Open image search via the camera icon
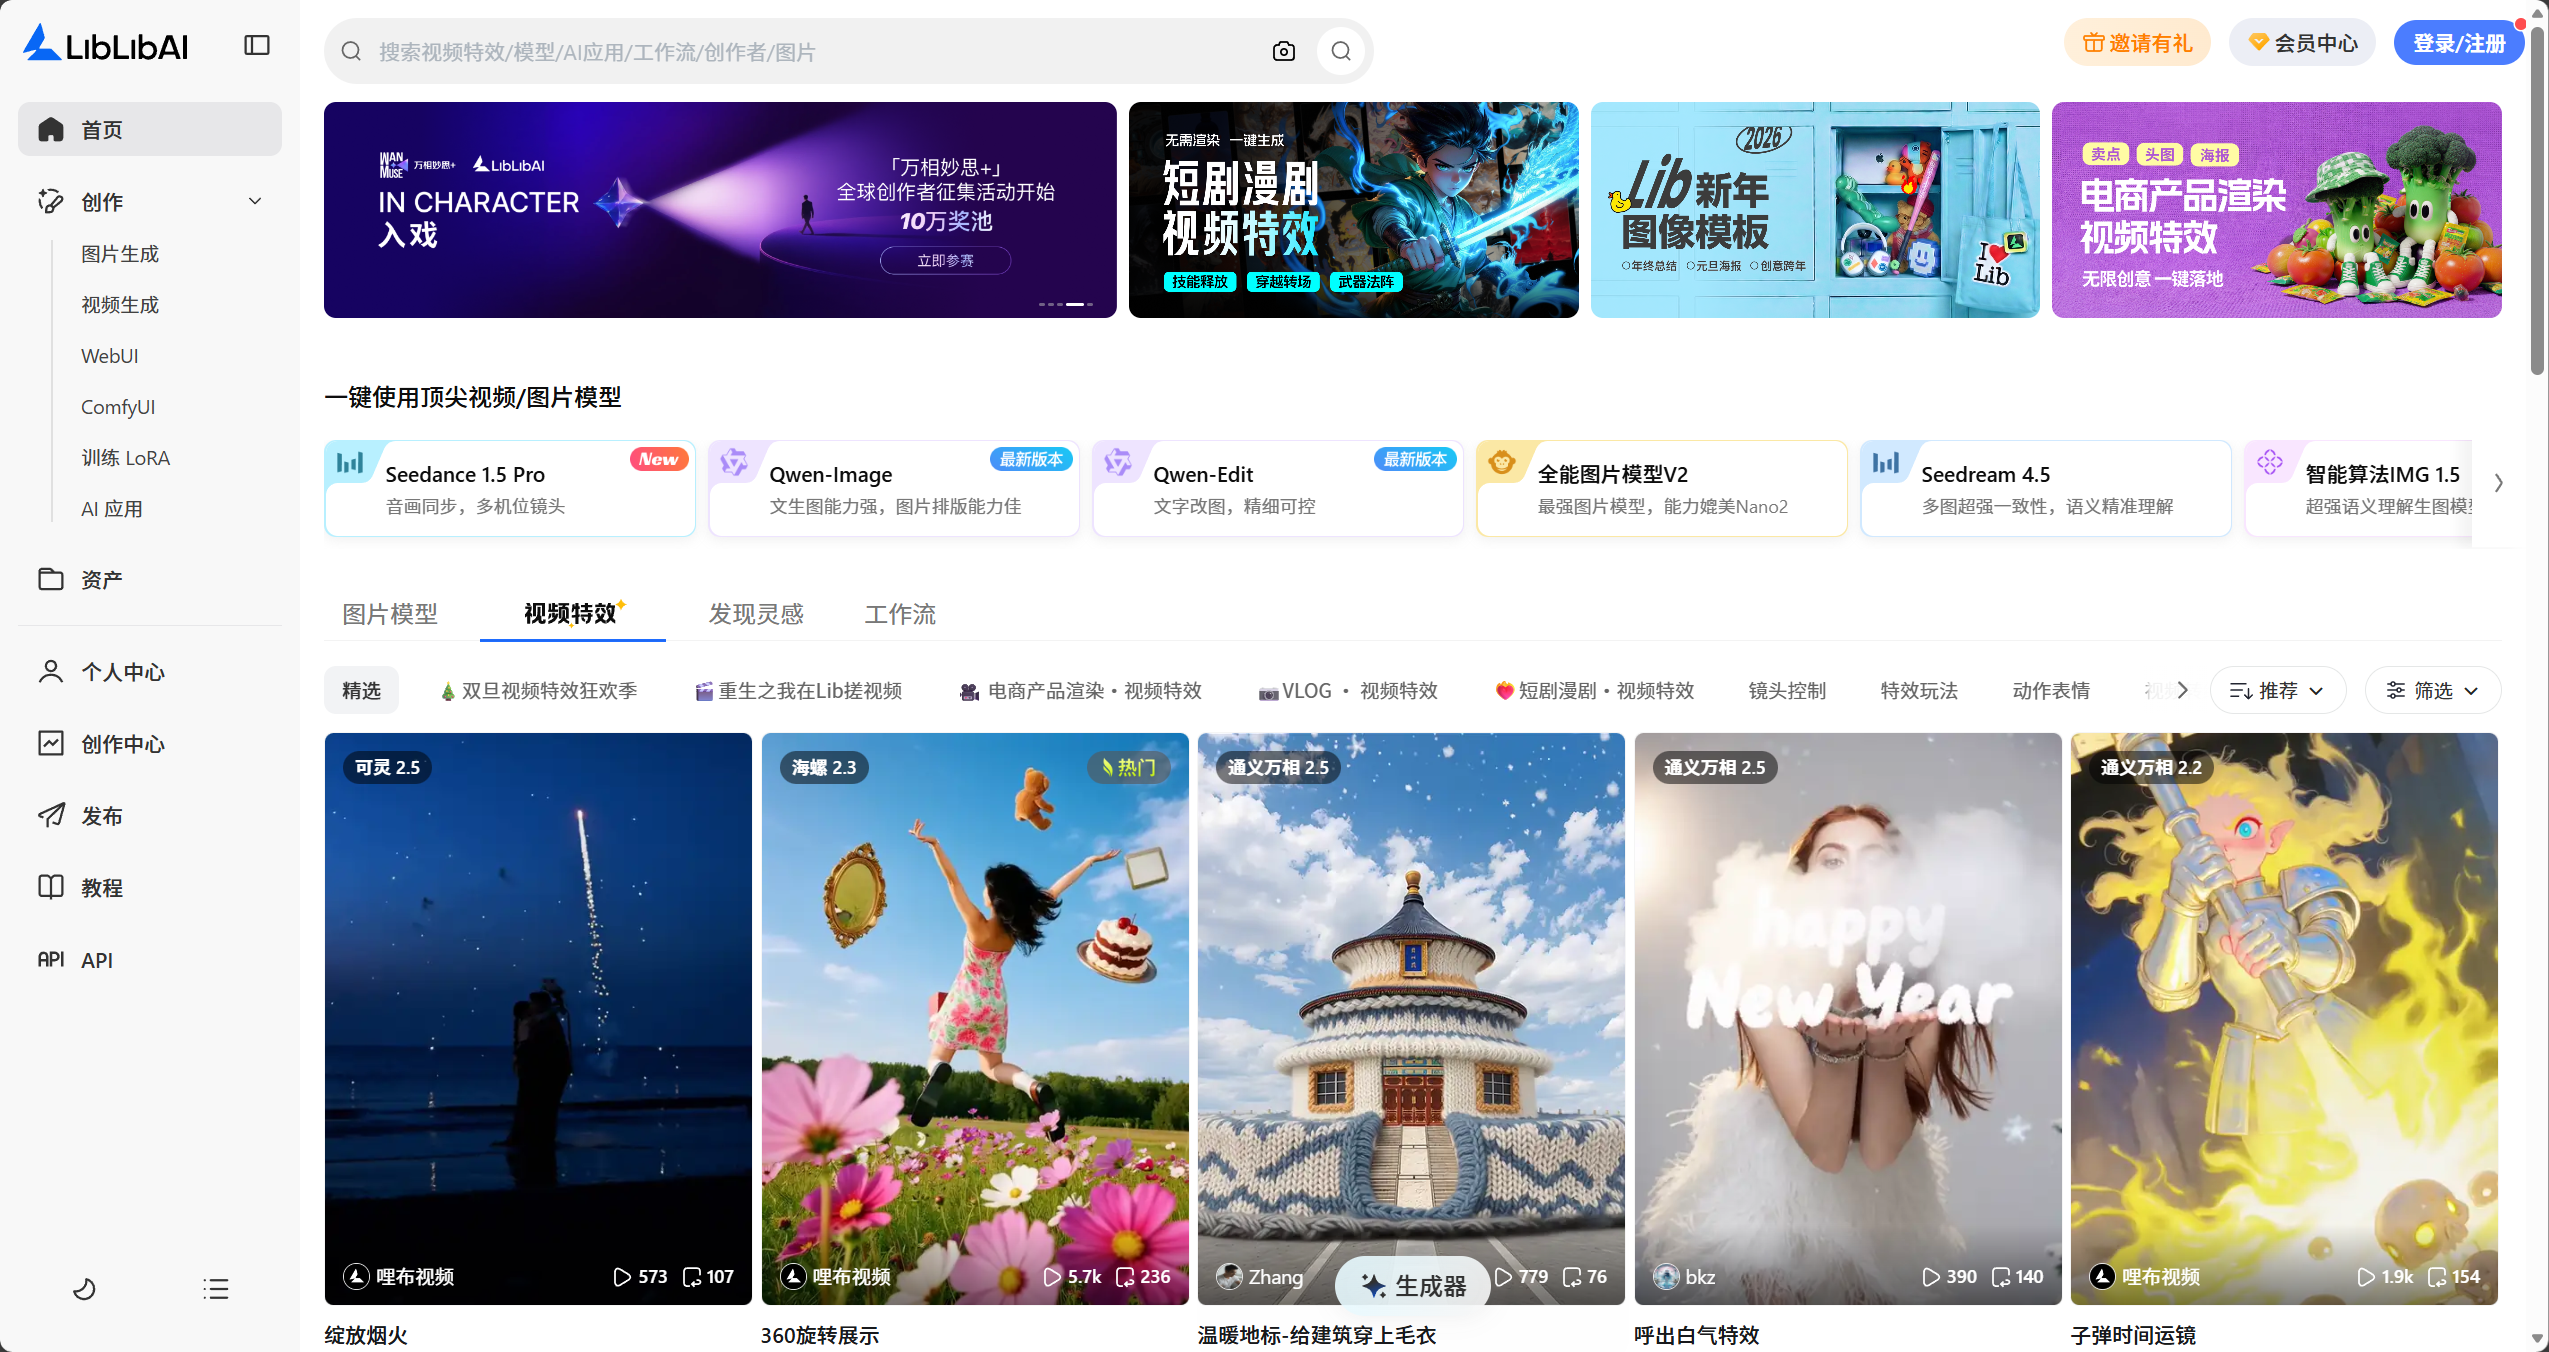The image size is (2549, 1352). [1283, 50]
